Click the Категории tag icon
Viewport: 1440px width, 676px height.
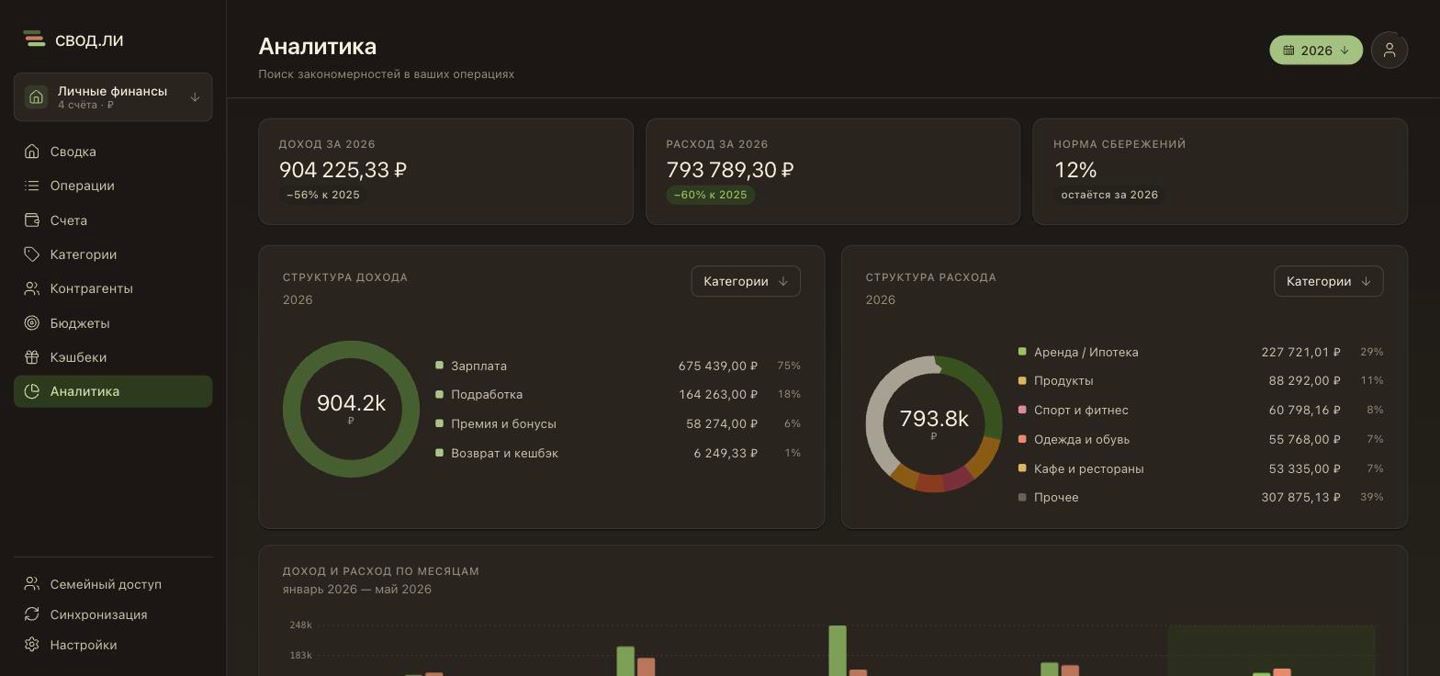[x=32, y=254]
